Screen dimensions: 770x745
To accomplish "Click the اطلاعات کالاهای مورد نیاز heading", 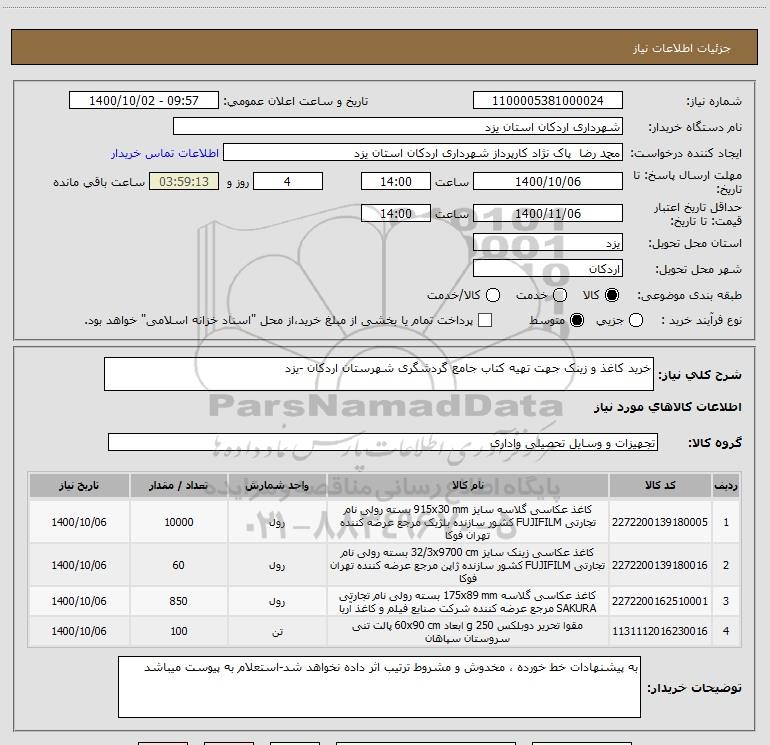I will coord(668,407).
